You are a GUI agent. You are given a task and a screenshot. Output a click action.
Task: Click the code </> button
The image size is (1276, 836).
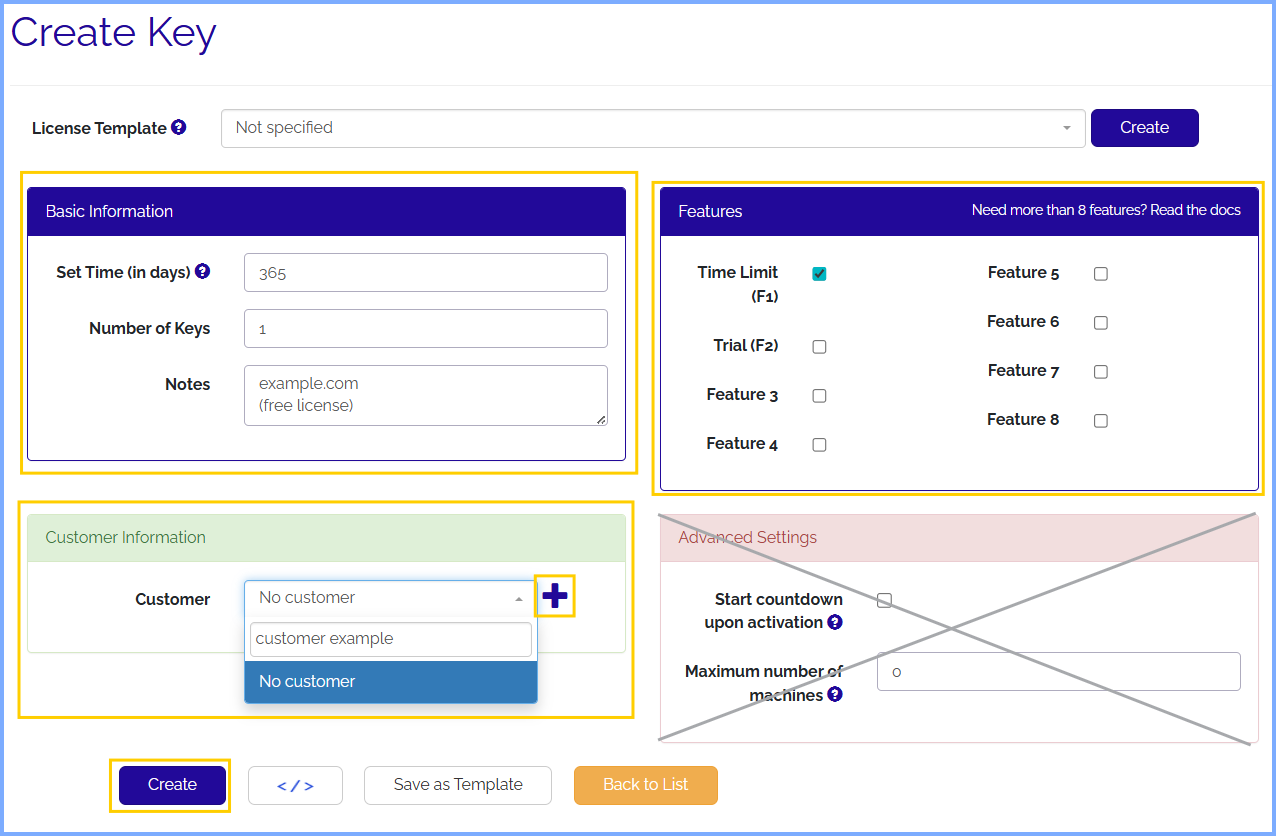tap(295, 785)
